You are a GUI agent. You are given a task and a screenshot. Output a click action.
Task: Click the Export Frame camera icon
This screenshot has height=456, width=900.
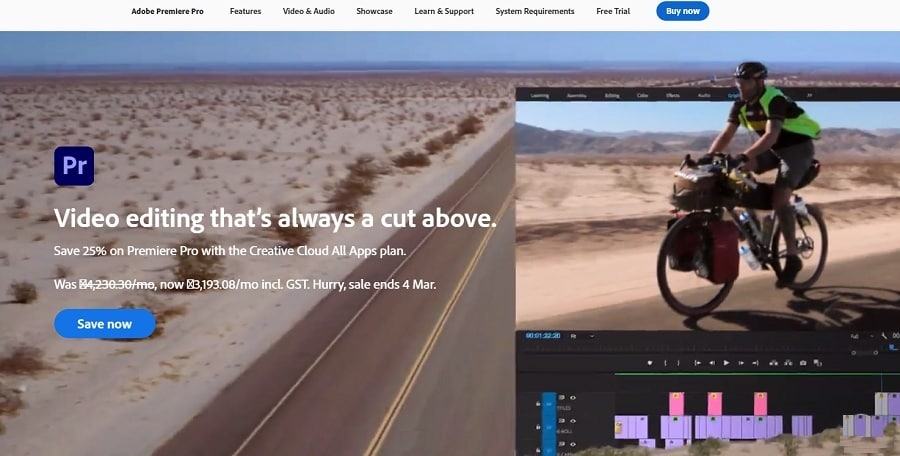tap(803, 363)
